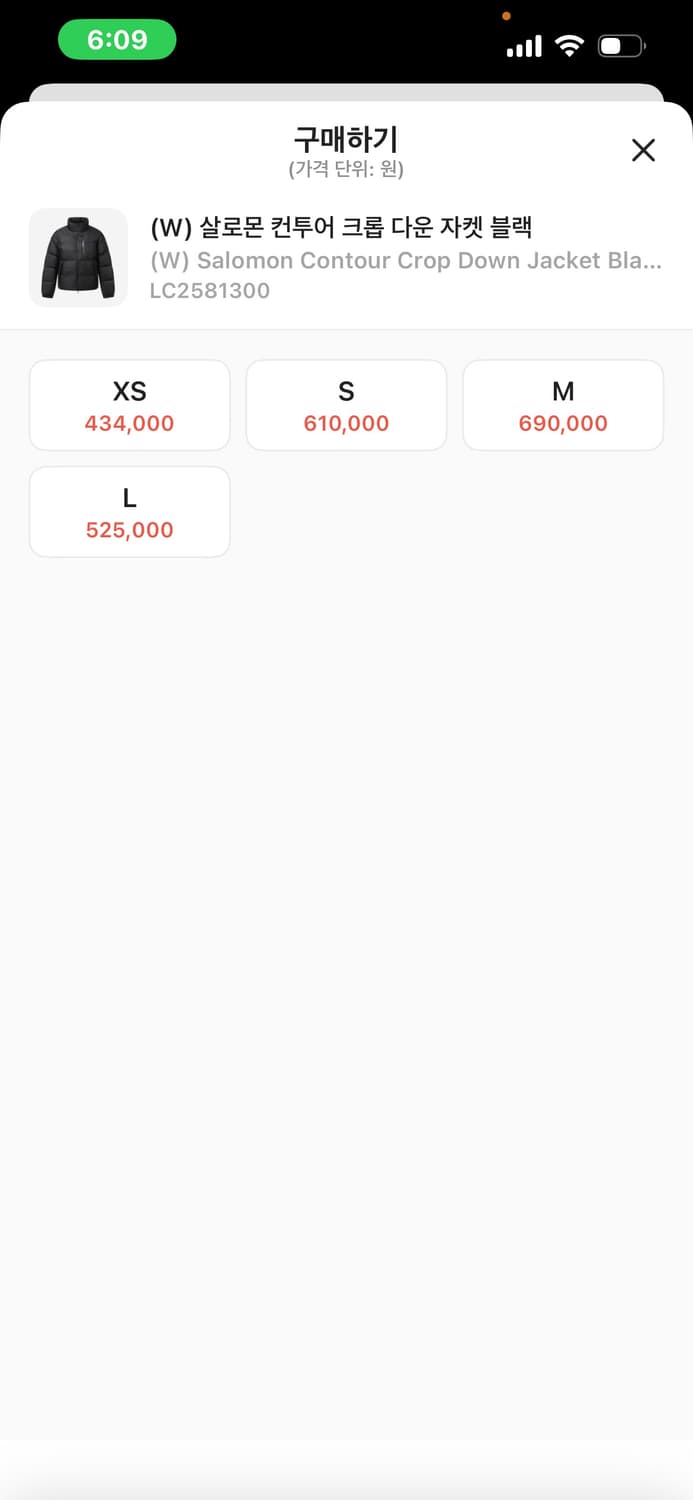Tap the English Salomon Contour product name
Screen dimensions: 693x1500
coord(405,261)
